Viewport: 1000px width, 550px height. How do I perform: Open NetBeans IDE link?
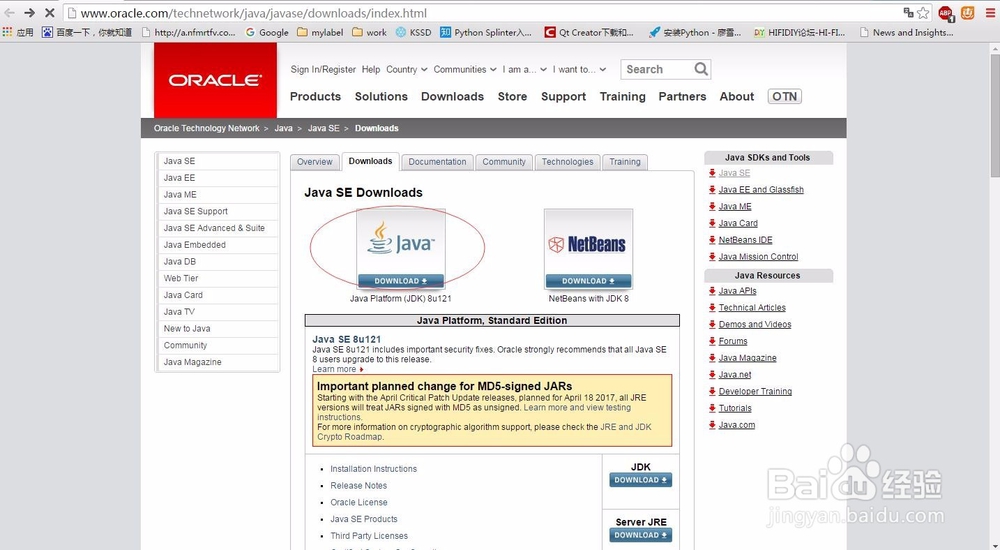click(745, 240)
